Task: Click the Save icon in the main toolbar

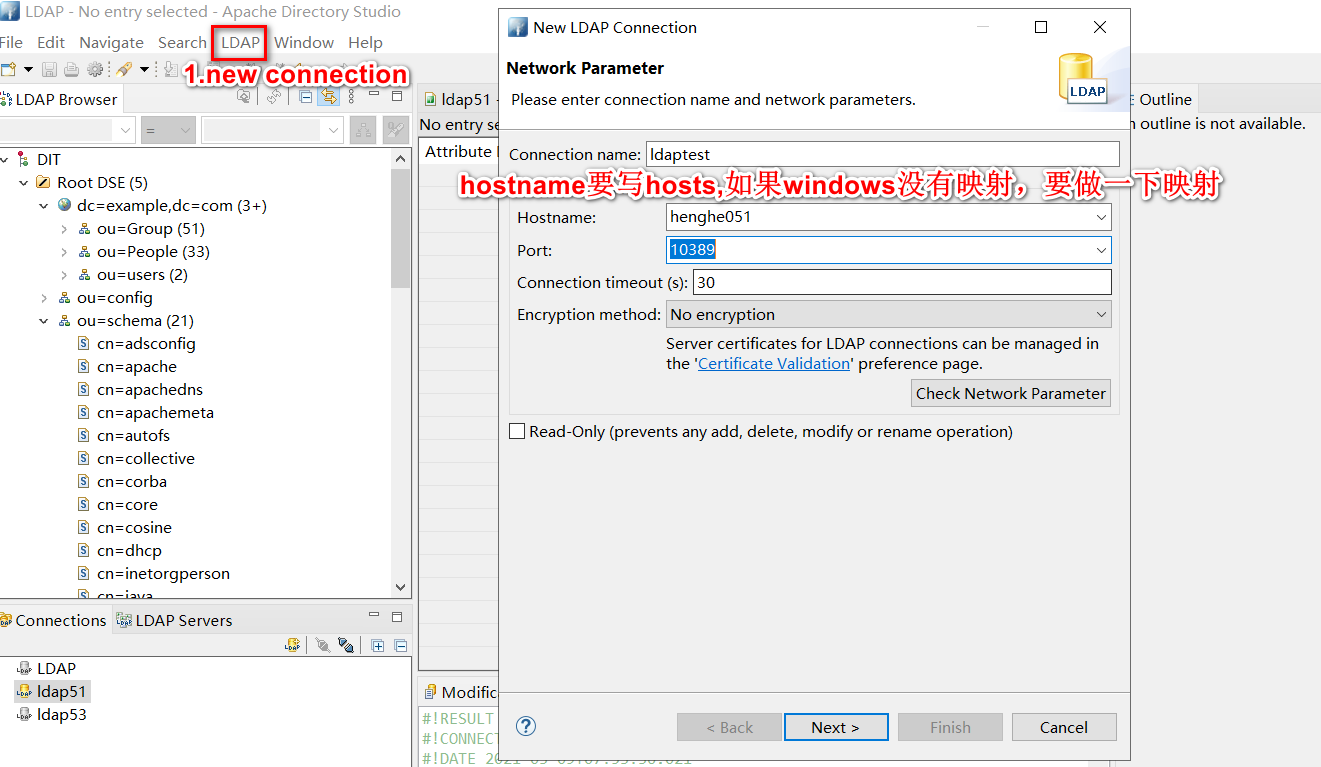Action: coord(49,68)
